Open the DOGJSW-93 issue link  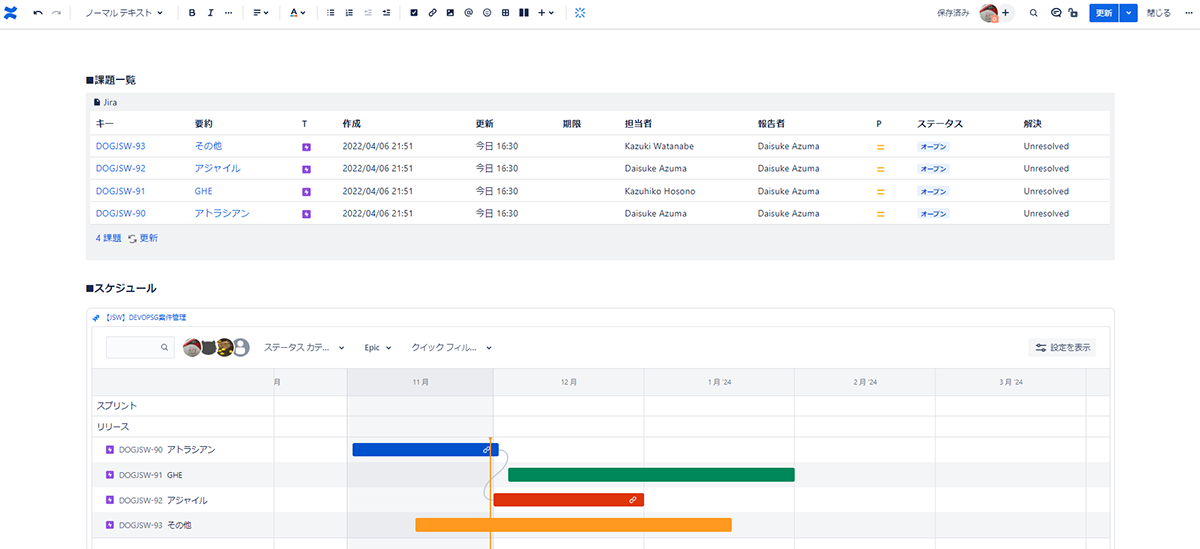(x=120, y=146)
